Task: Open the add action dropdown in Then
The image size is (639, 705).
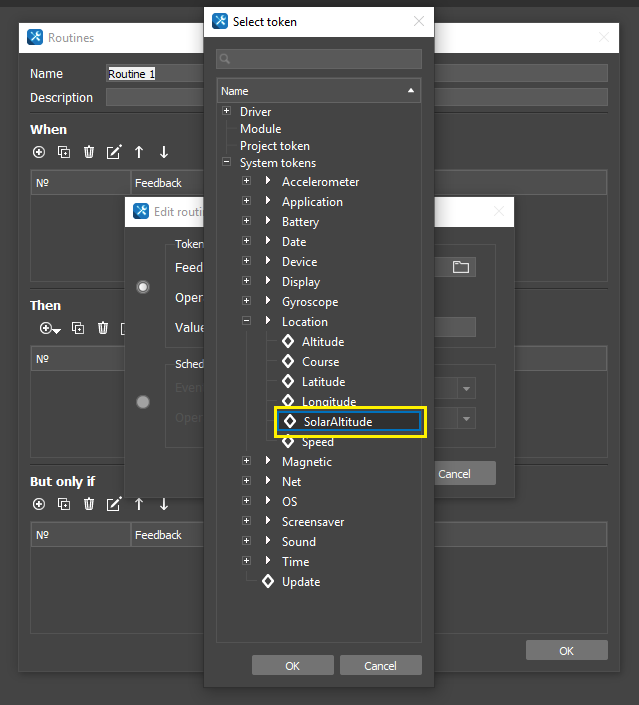Action: pyautogui.click(x=49, y=328)
